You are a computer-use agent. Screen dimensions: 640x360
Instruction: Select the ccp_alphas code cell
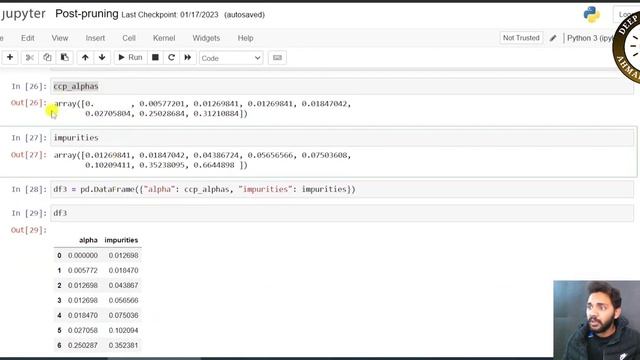point(342,86)
